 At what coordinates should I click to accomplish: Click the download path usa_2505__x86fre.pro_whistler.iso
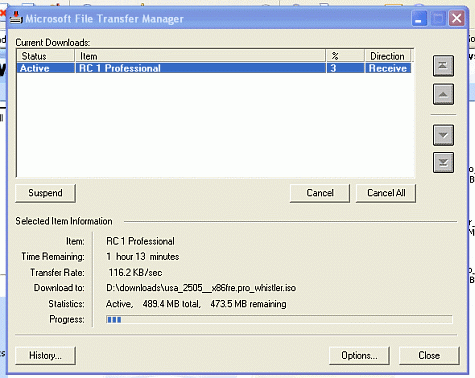(x=201, y=288)
